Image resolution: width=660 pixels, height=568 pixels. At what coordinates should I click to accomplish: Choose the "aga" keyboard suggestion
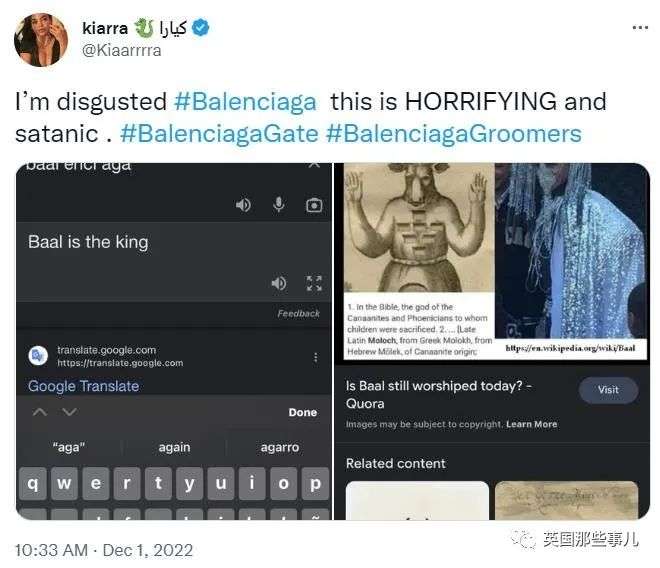pyautogui.click(x=69, y=447)
